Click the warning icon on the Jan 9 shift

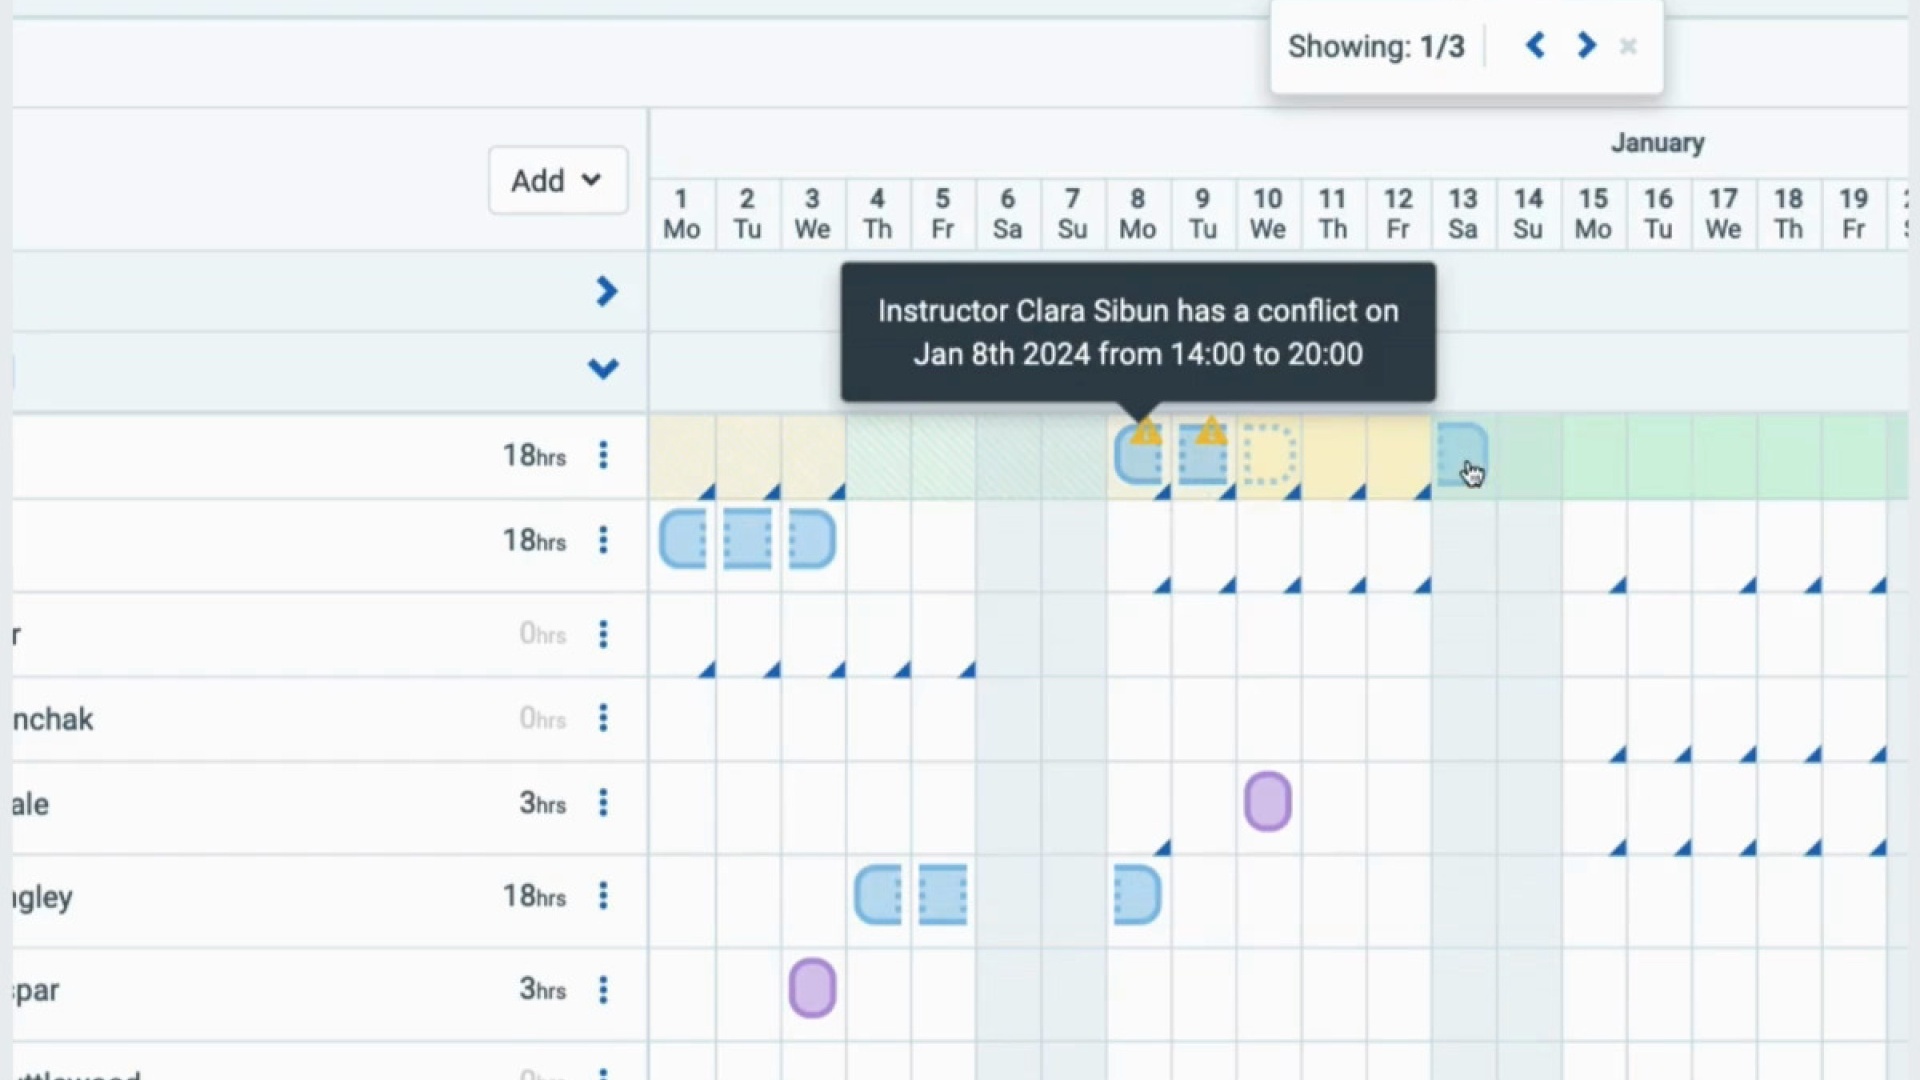(x=1209, y=432)
